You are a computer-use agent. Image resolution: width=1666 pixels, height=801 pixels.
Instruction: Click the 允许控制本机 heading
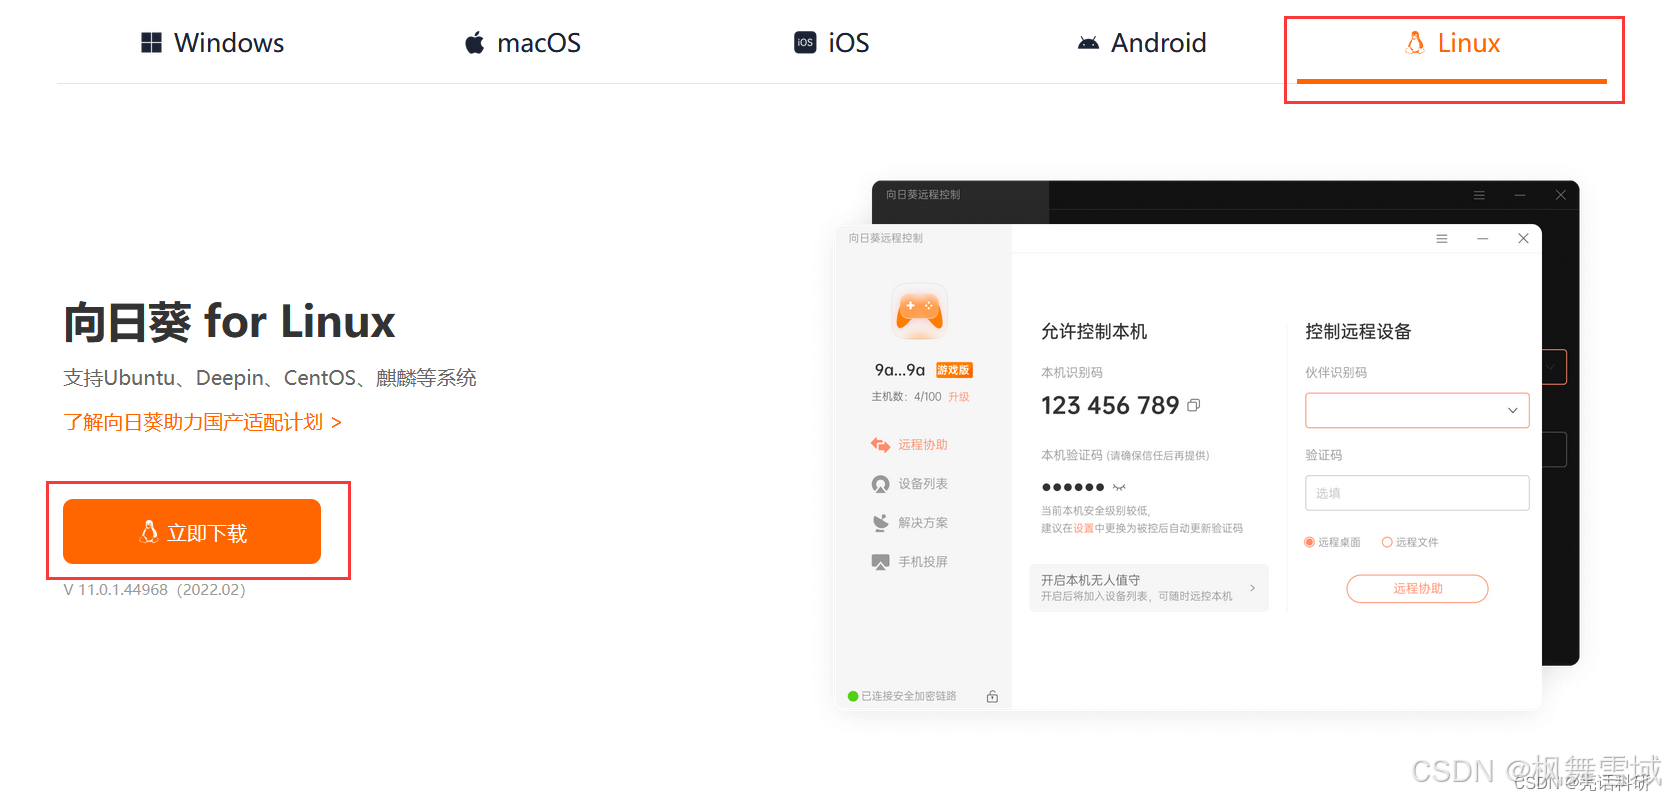click(1094, 331)
